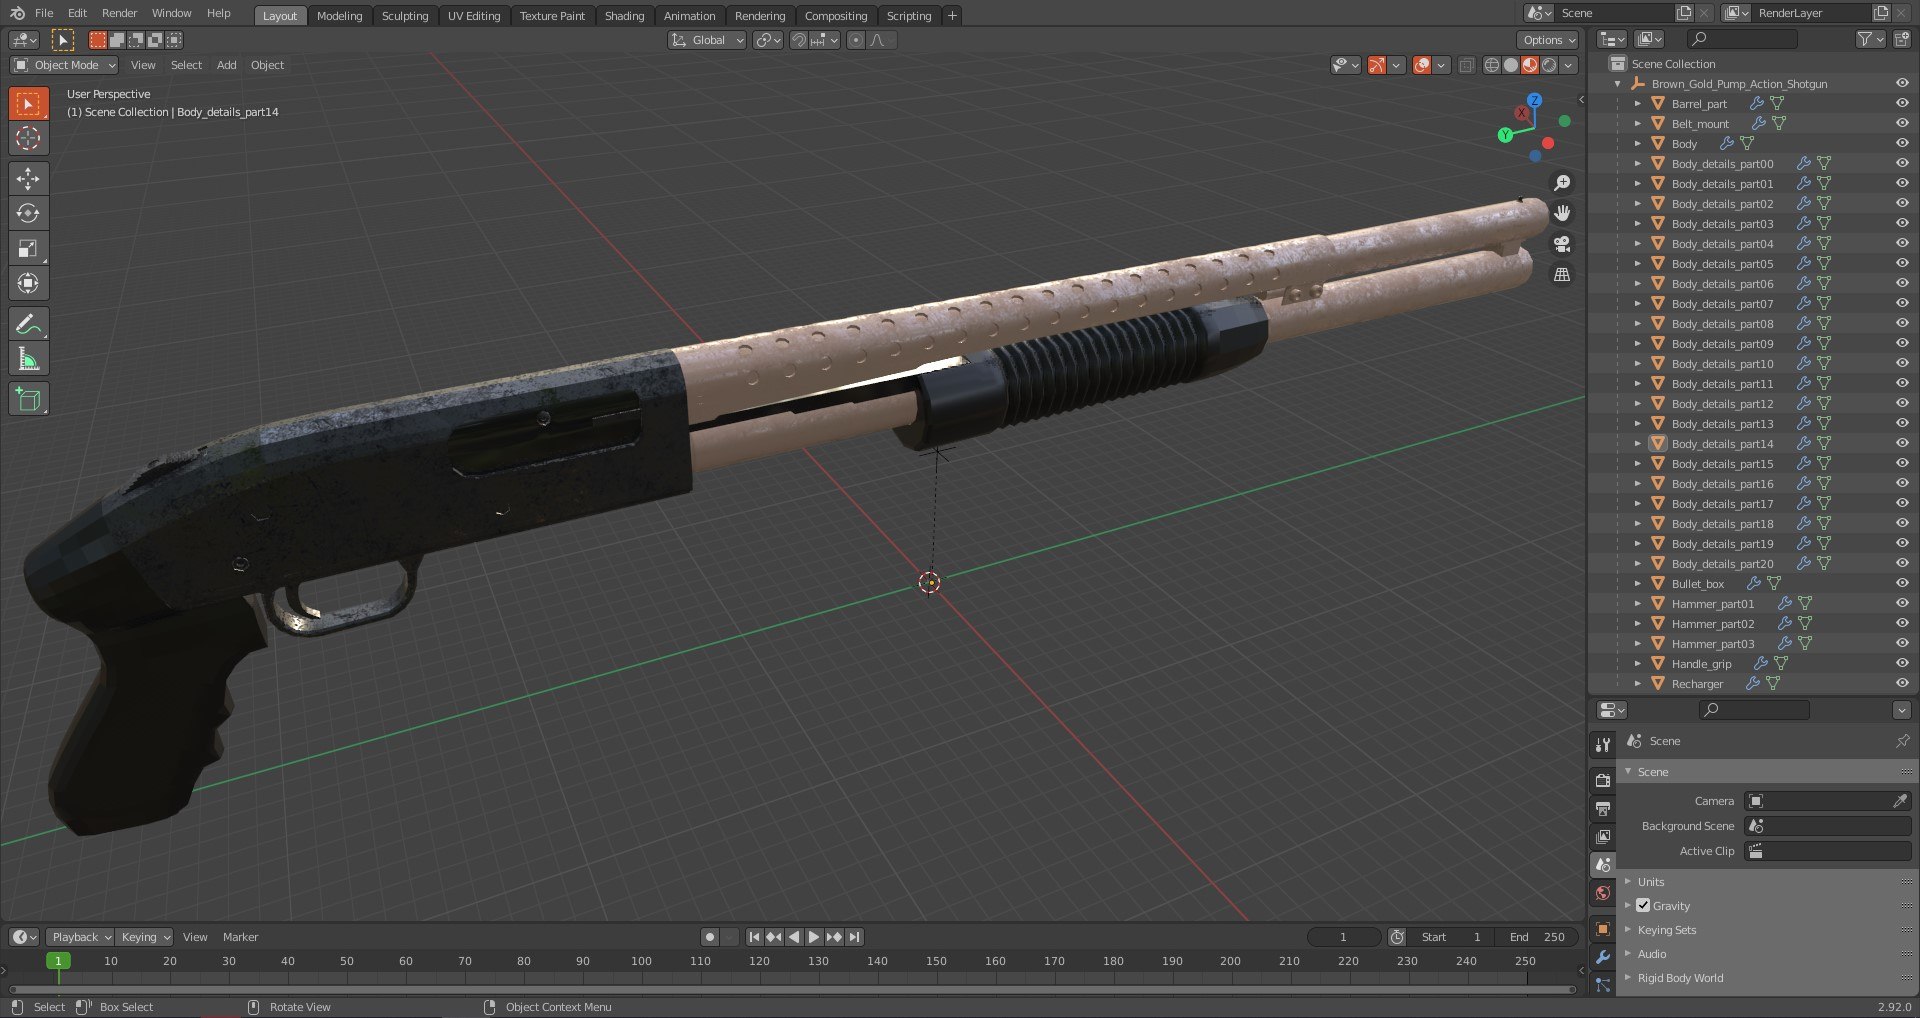This screenshot has width=1920, height=1018.
Task: Expand Body_details_part05 tree item
Action: pos(1637,263)
